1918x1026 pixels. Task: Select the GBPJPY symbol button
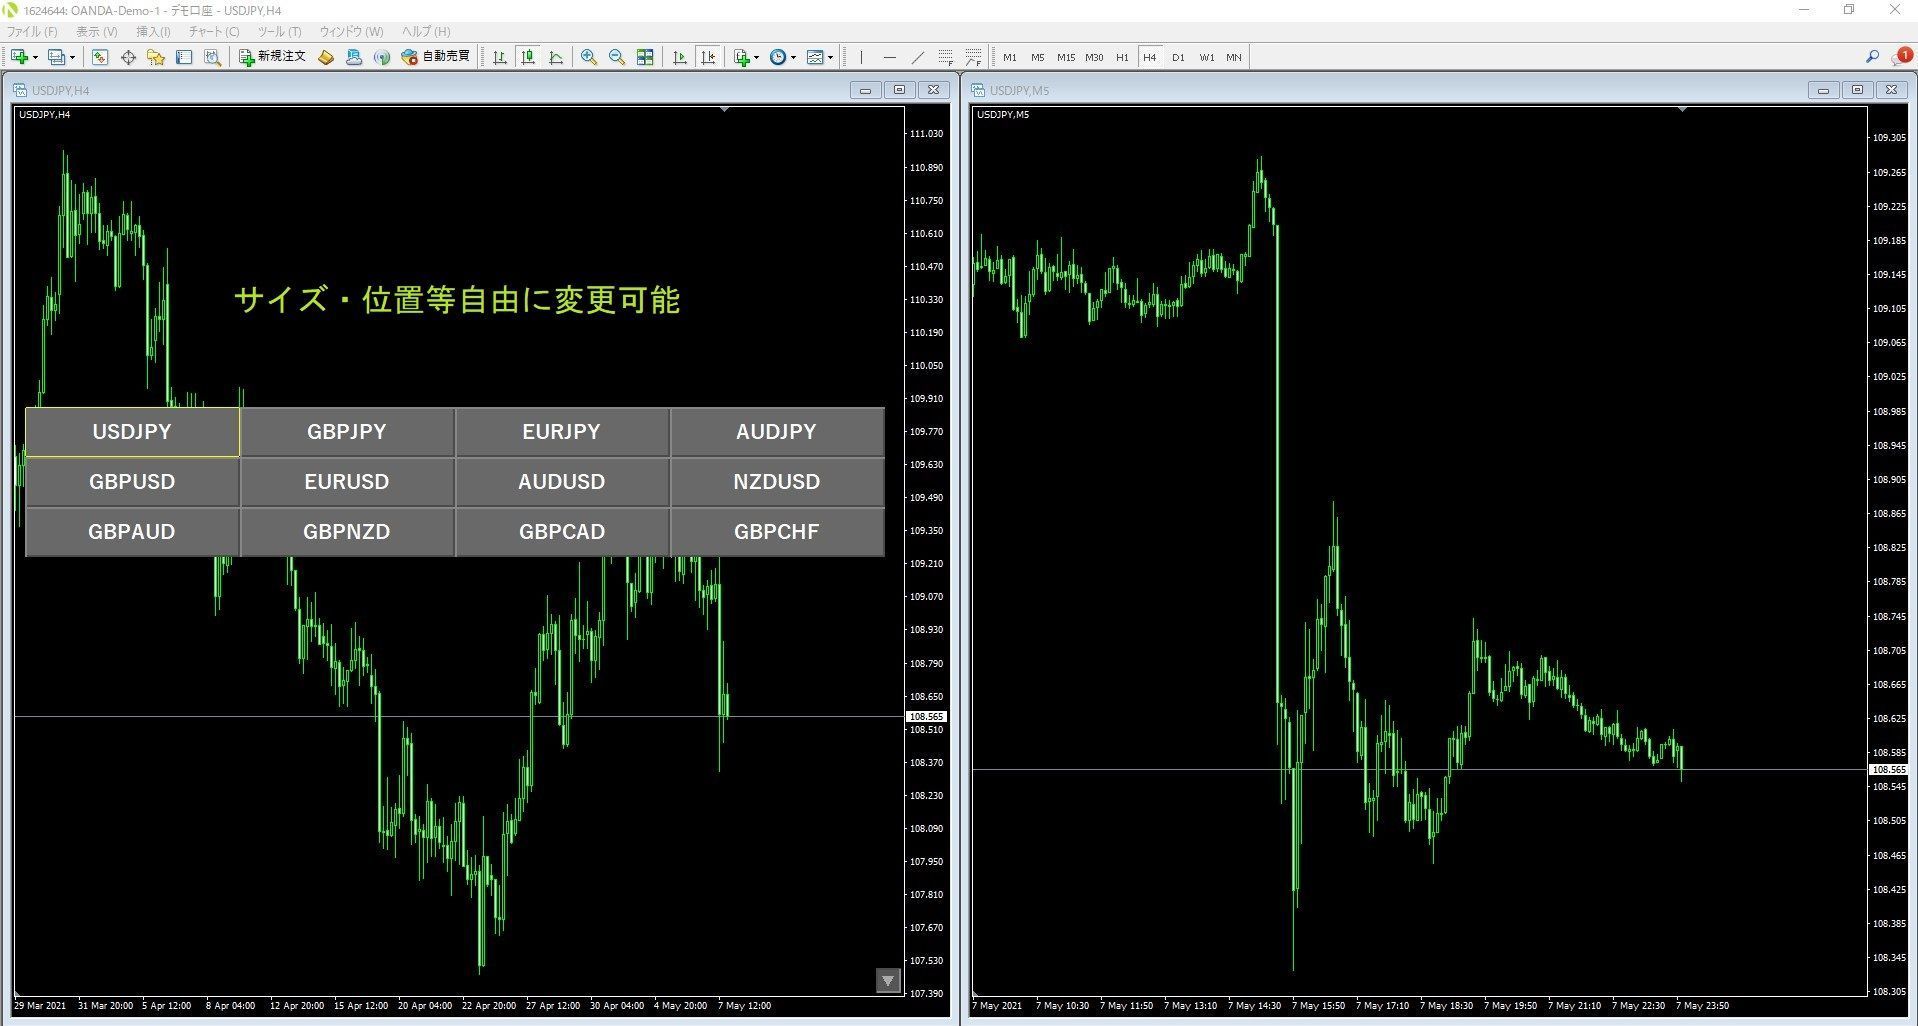click(x=347, y=432)
